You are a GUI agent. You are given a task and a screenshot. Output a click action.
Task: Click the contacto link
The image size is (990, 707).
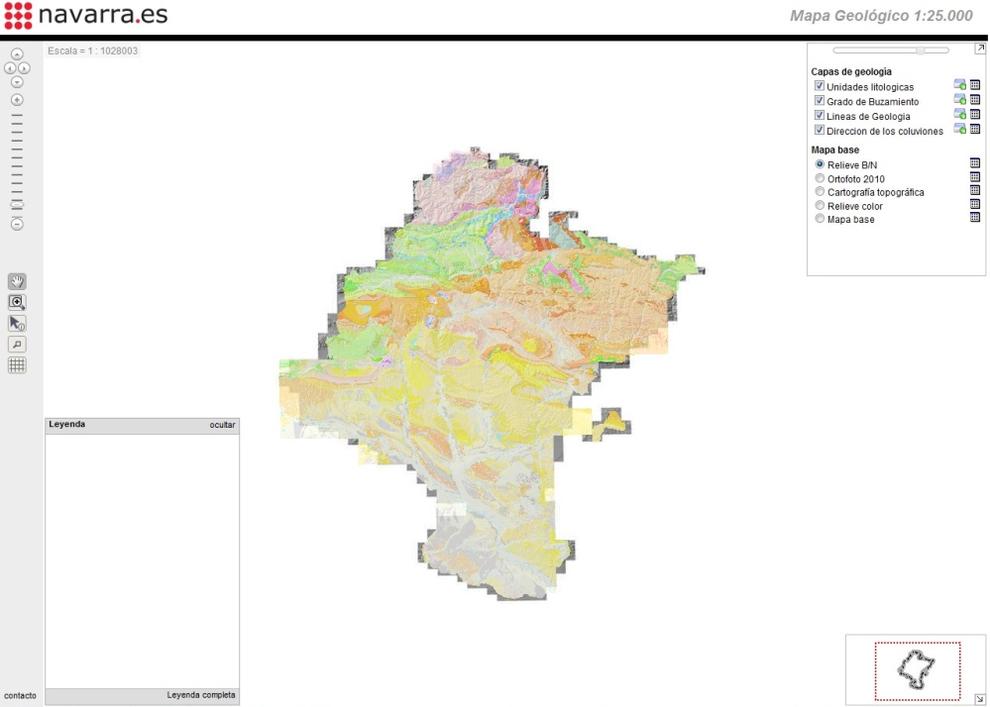(20, 695)
